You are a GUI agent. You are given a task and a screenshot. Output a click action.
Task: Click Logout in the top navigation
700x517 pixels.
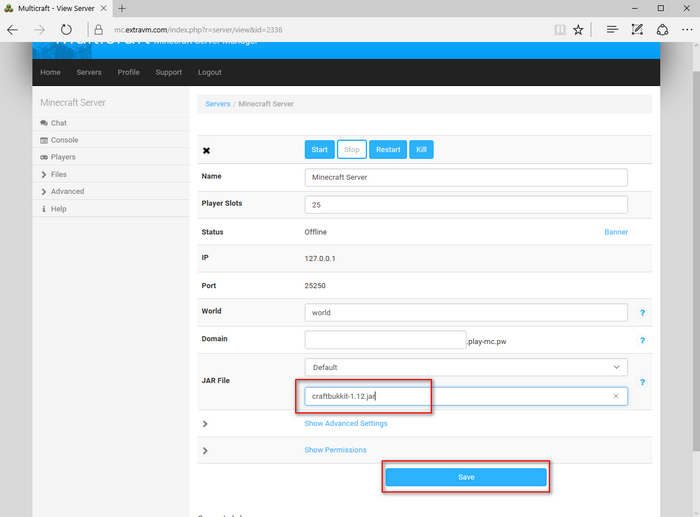tap(210, 72)
